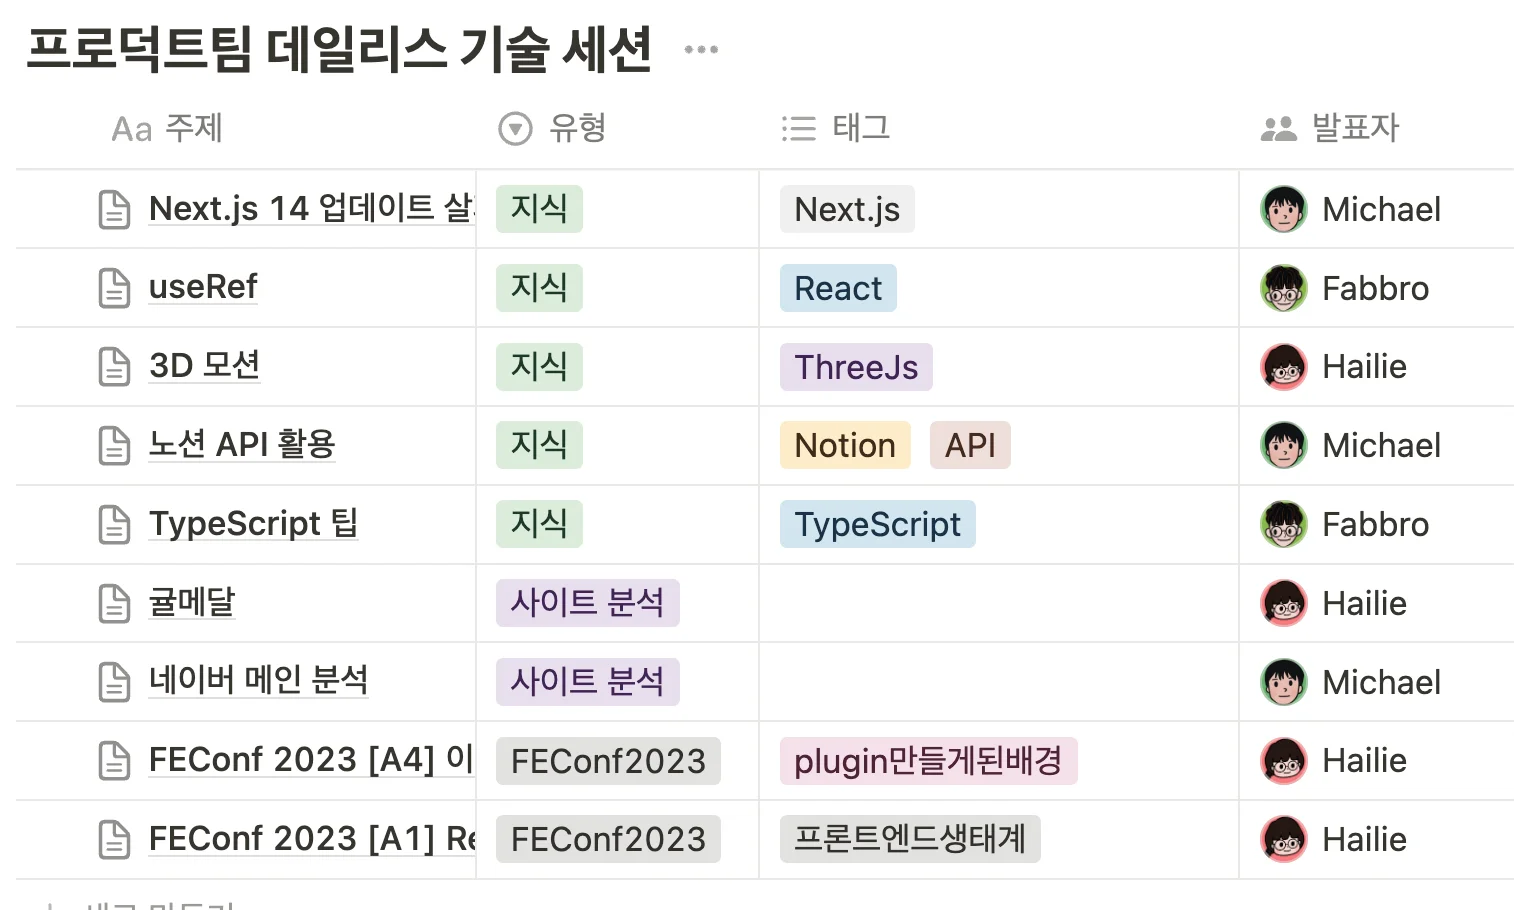Click the page icon beside FEConf 2023 [A4]
This screenshot has height=910, width=1514.
coord(114,760)
